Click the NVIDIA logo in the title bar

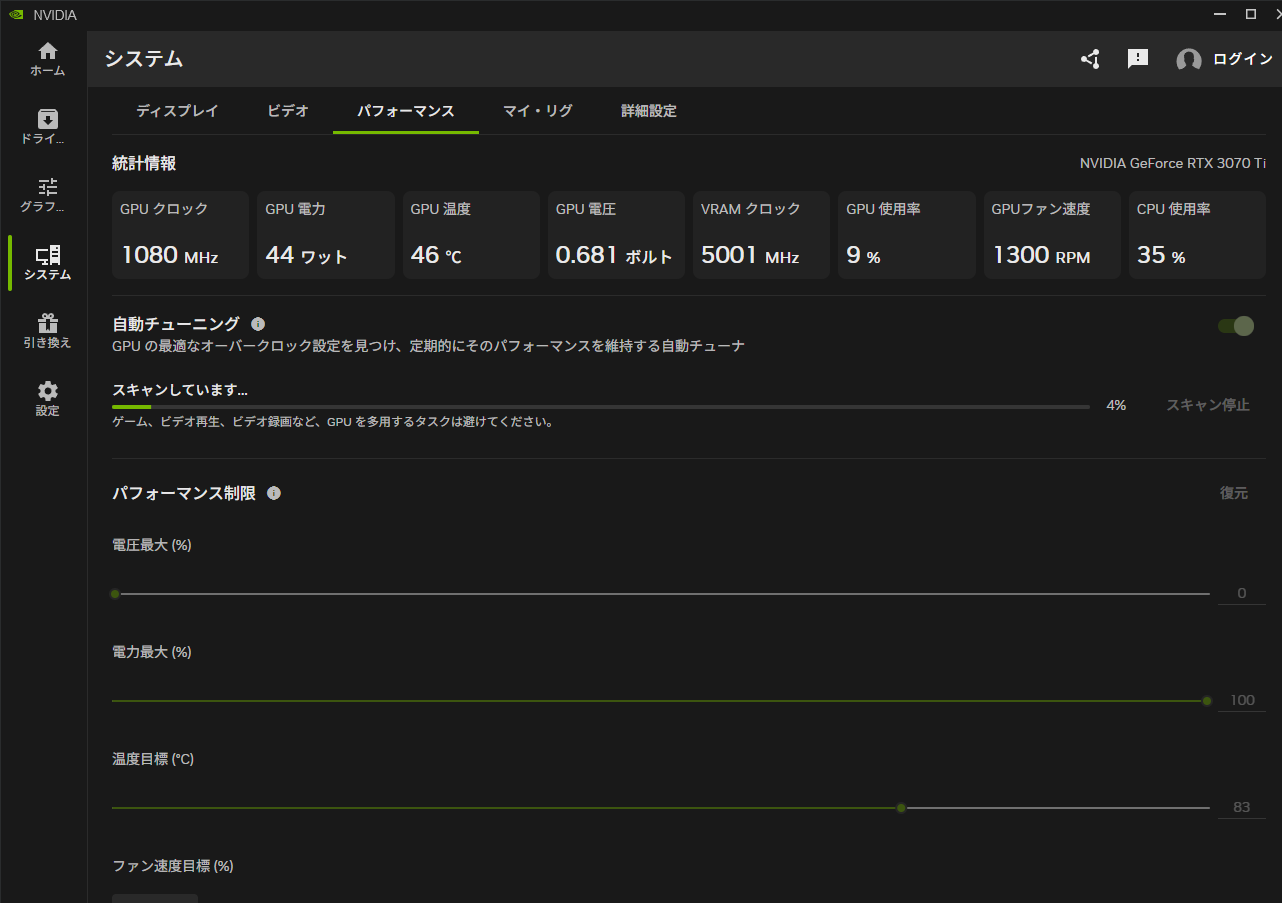point(16,15)
